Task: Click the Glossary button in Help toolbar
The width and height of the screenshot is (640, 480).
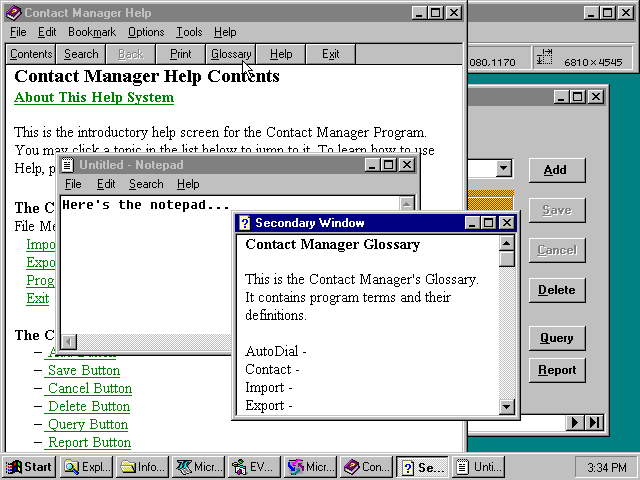Action: click(x=231, y=54)
